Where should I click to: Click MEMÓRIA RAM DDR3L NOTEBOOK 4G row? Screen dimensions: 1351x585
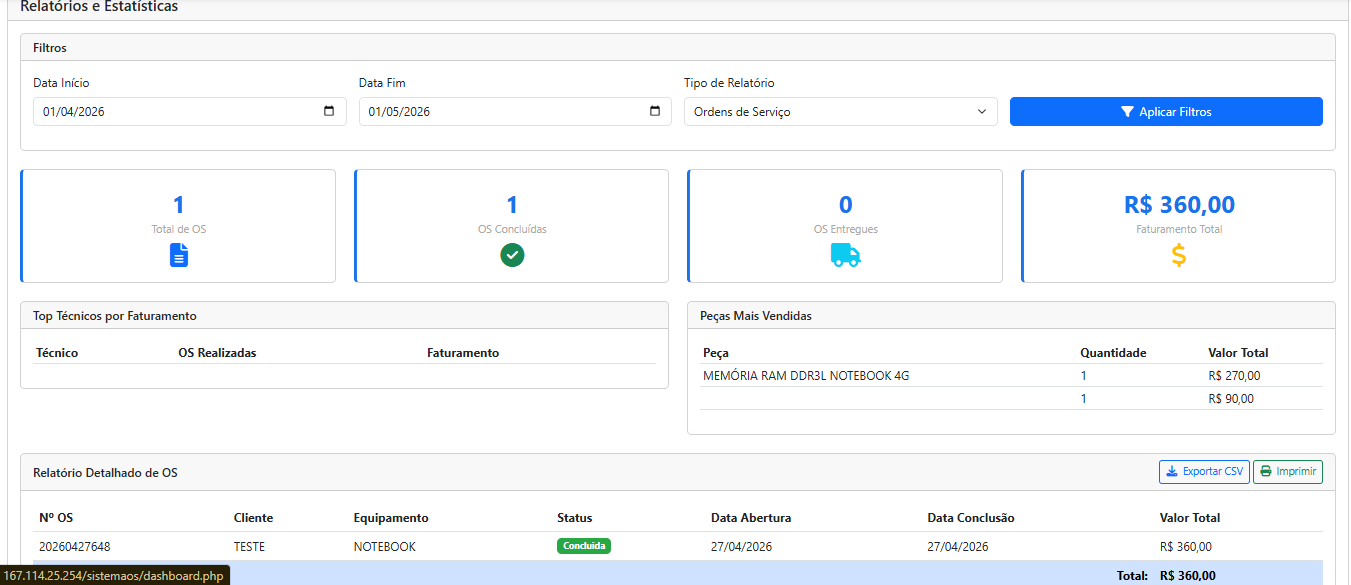pos(1011,376)
